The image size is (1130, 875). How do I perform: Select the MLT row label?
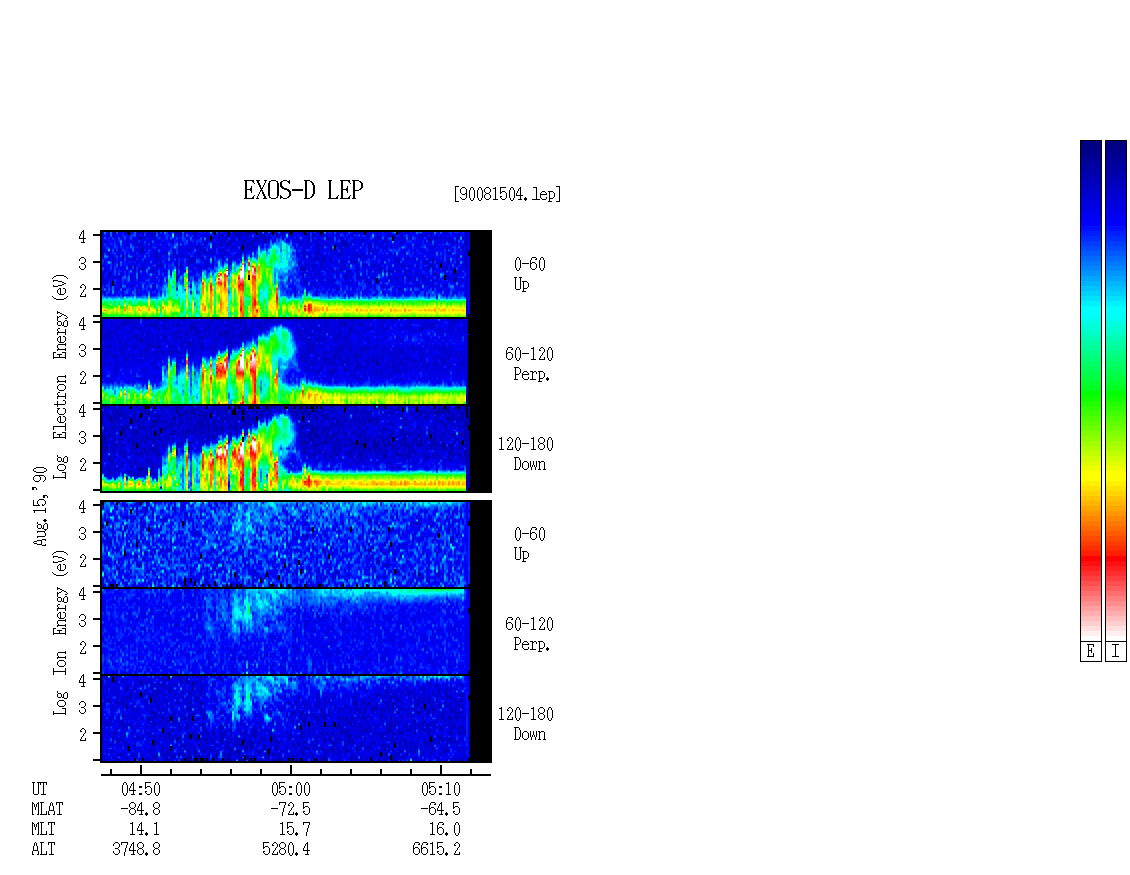point(43,830)
